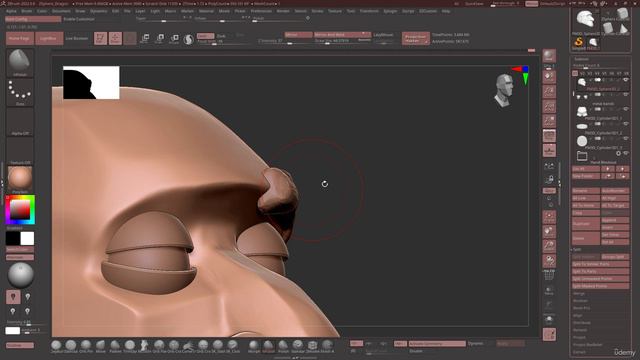Image resolution: width=640 pixels, height=360 pixels.
Task: Toggle eye visibility of first subtool
Action: (626, 80)
